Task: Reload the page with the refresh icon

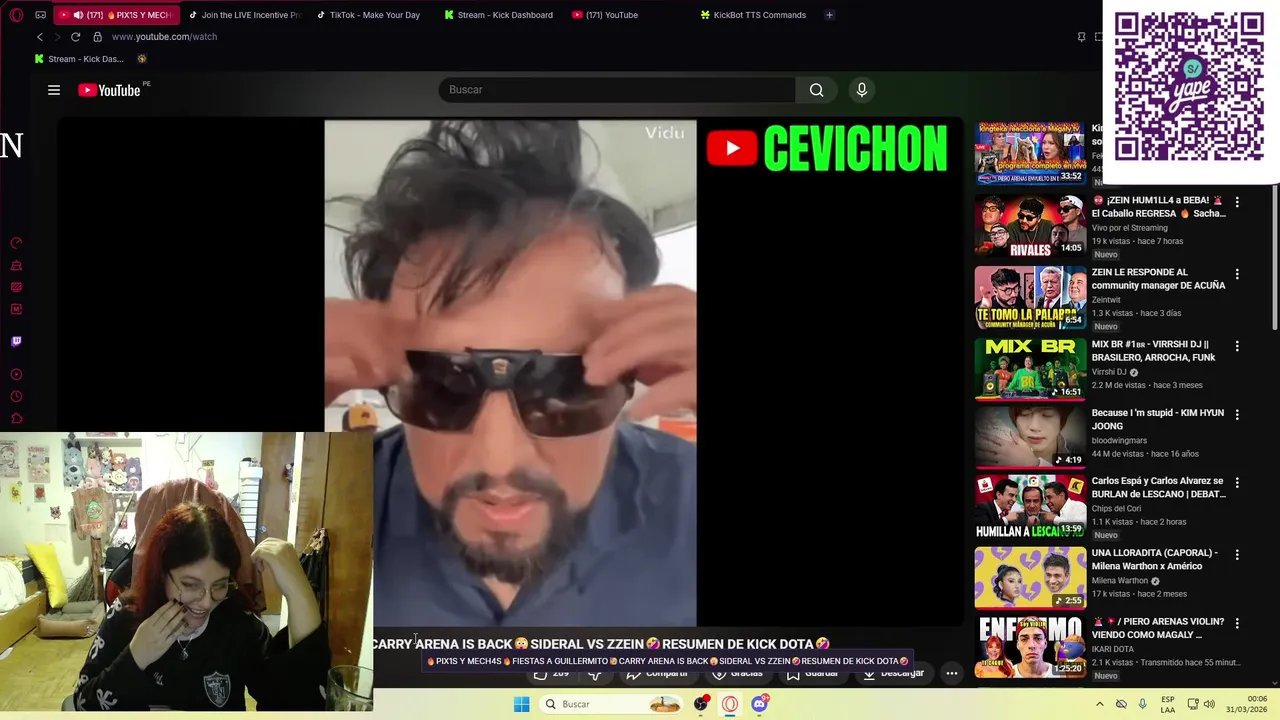Action: 75,37
